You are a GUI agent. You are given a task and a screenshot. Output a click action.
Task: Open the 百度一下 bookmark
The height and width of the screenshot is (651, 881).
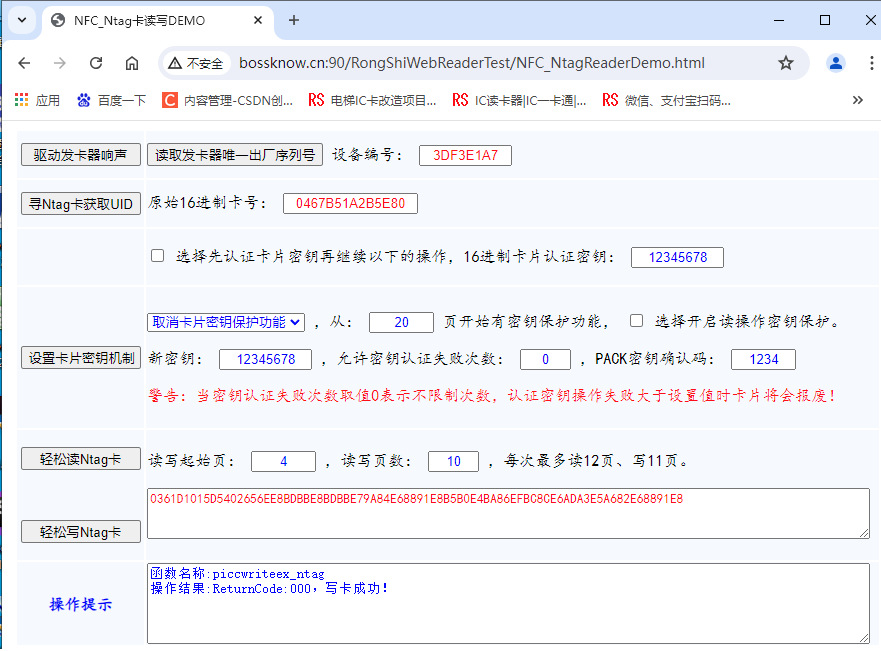pyautogui.click(x=112, y=101)
